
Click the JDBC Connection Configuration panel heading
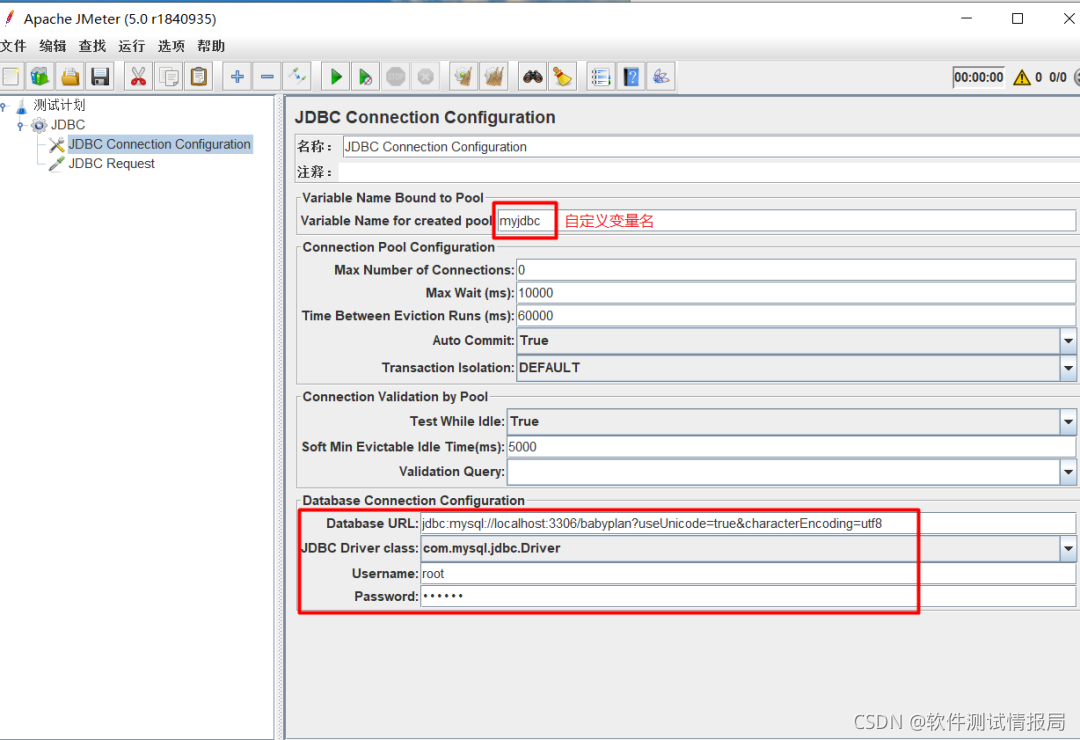click(x=425, y=117)
